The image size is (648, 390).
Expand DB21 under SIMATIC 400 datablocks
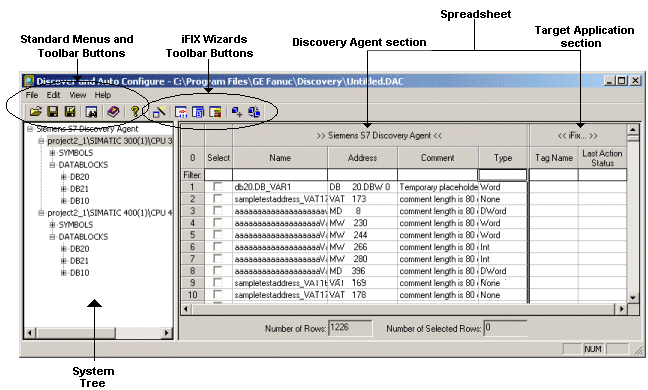(x=63, y=261)
